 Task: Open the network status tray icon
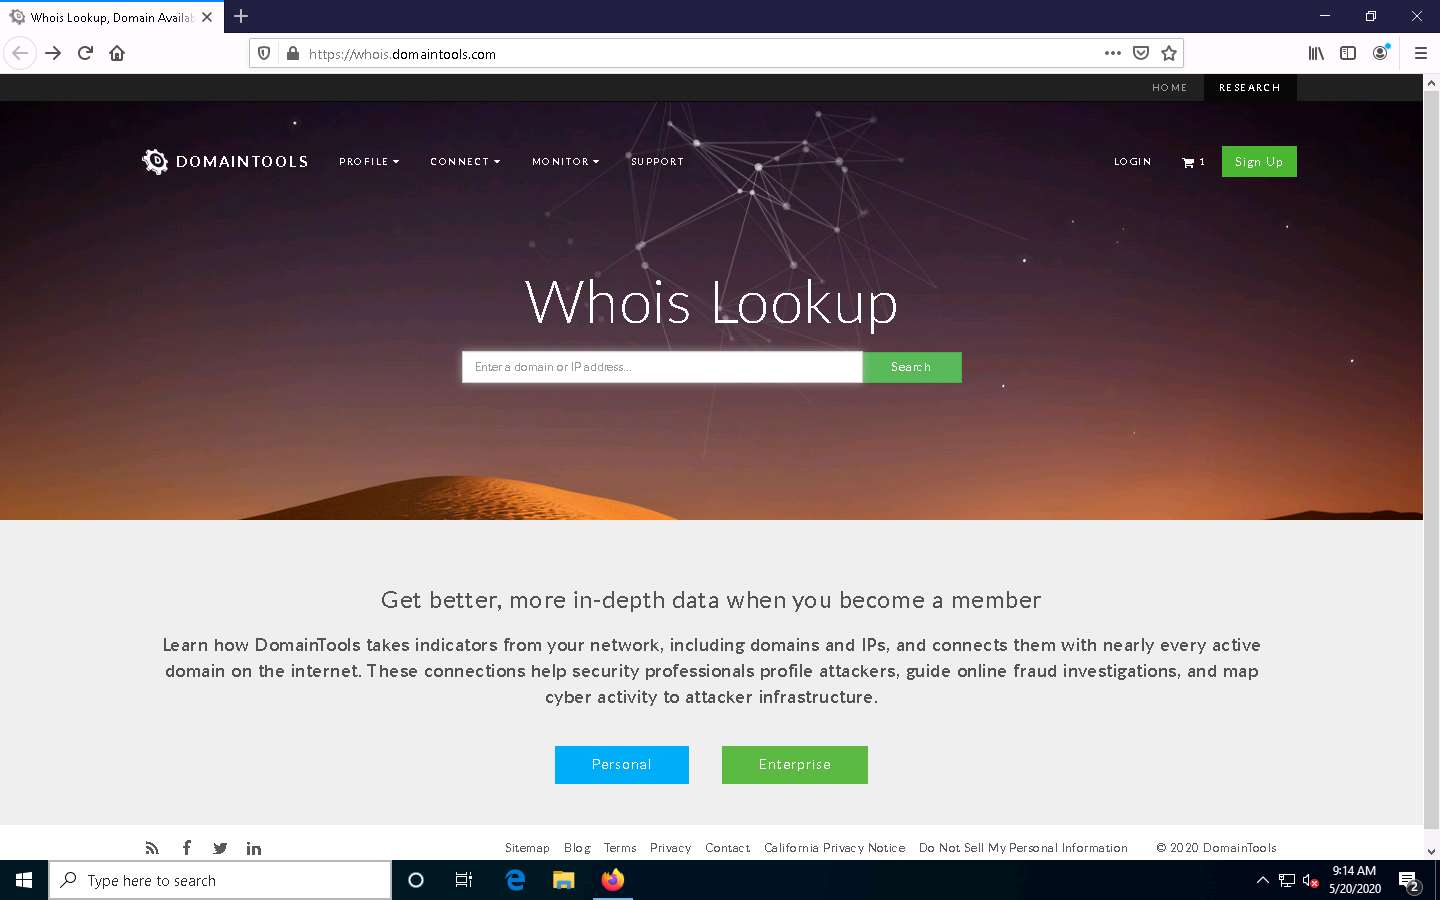(1287, 881)
